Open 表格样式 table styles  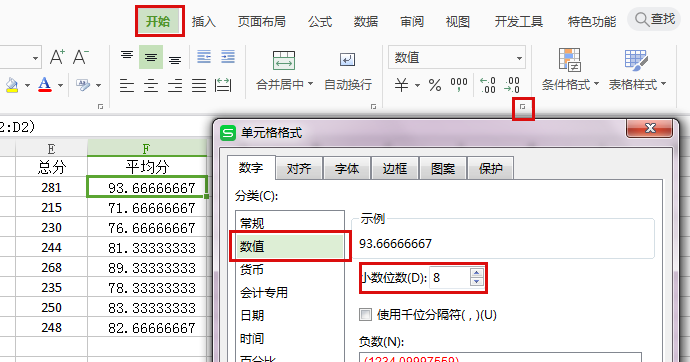click(637, 70)
